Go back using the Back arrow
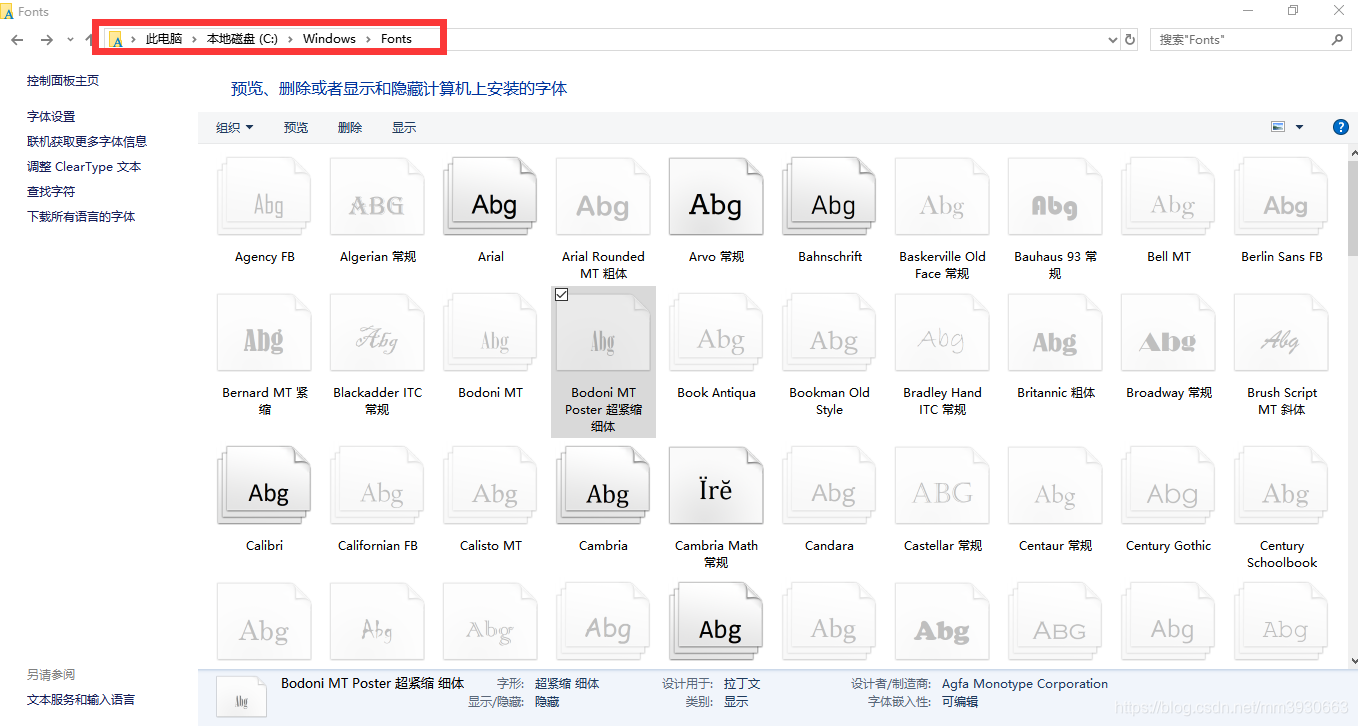The image size is (1358, 726). [17, 40]
